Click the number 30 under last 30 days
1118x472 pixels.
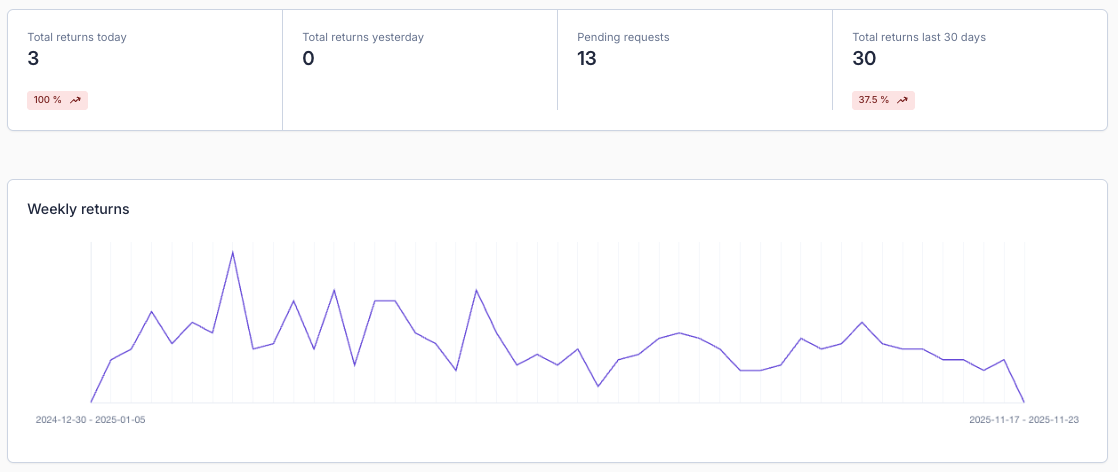(864, 58)
